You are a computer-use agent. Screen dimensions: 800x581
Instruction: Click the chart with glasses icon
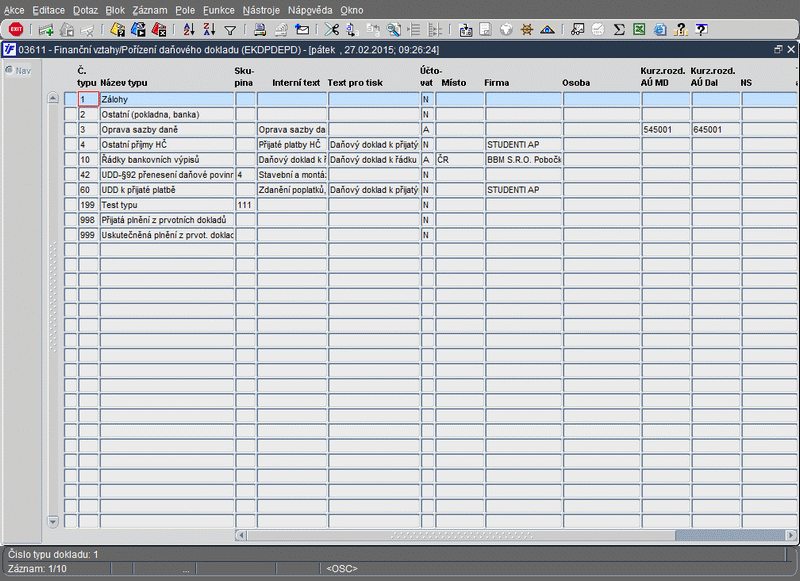(x=578, y=30)
